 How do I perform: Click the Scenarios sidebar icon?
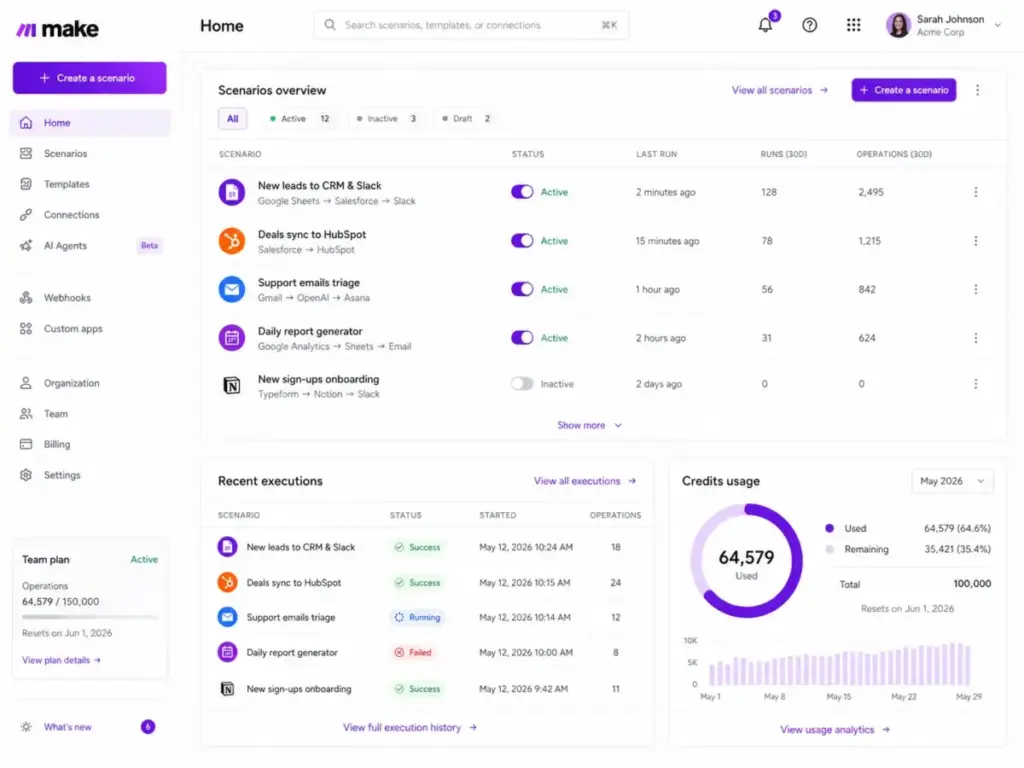coord(26,153)
